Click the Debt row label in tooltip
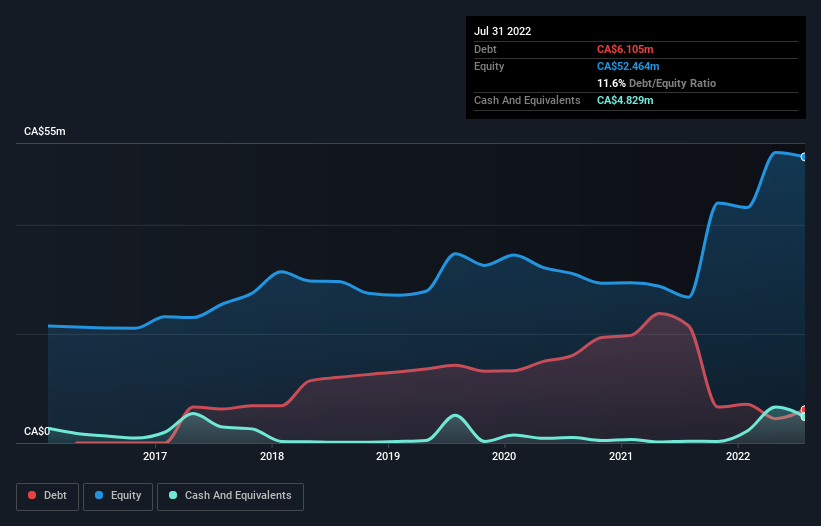 click(485, 49)
